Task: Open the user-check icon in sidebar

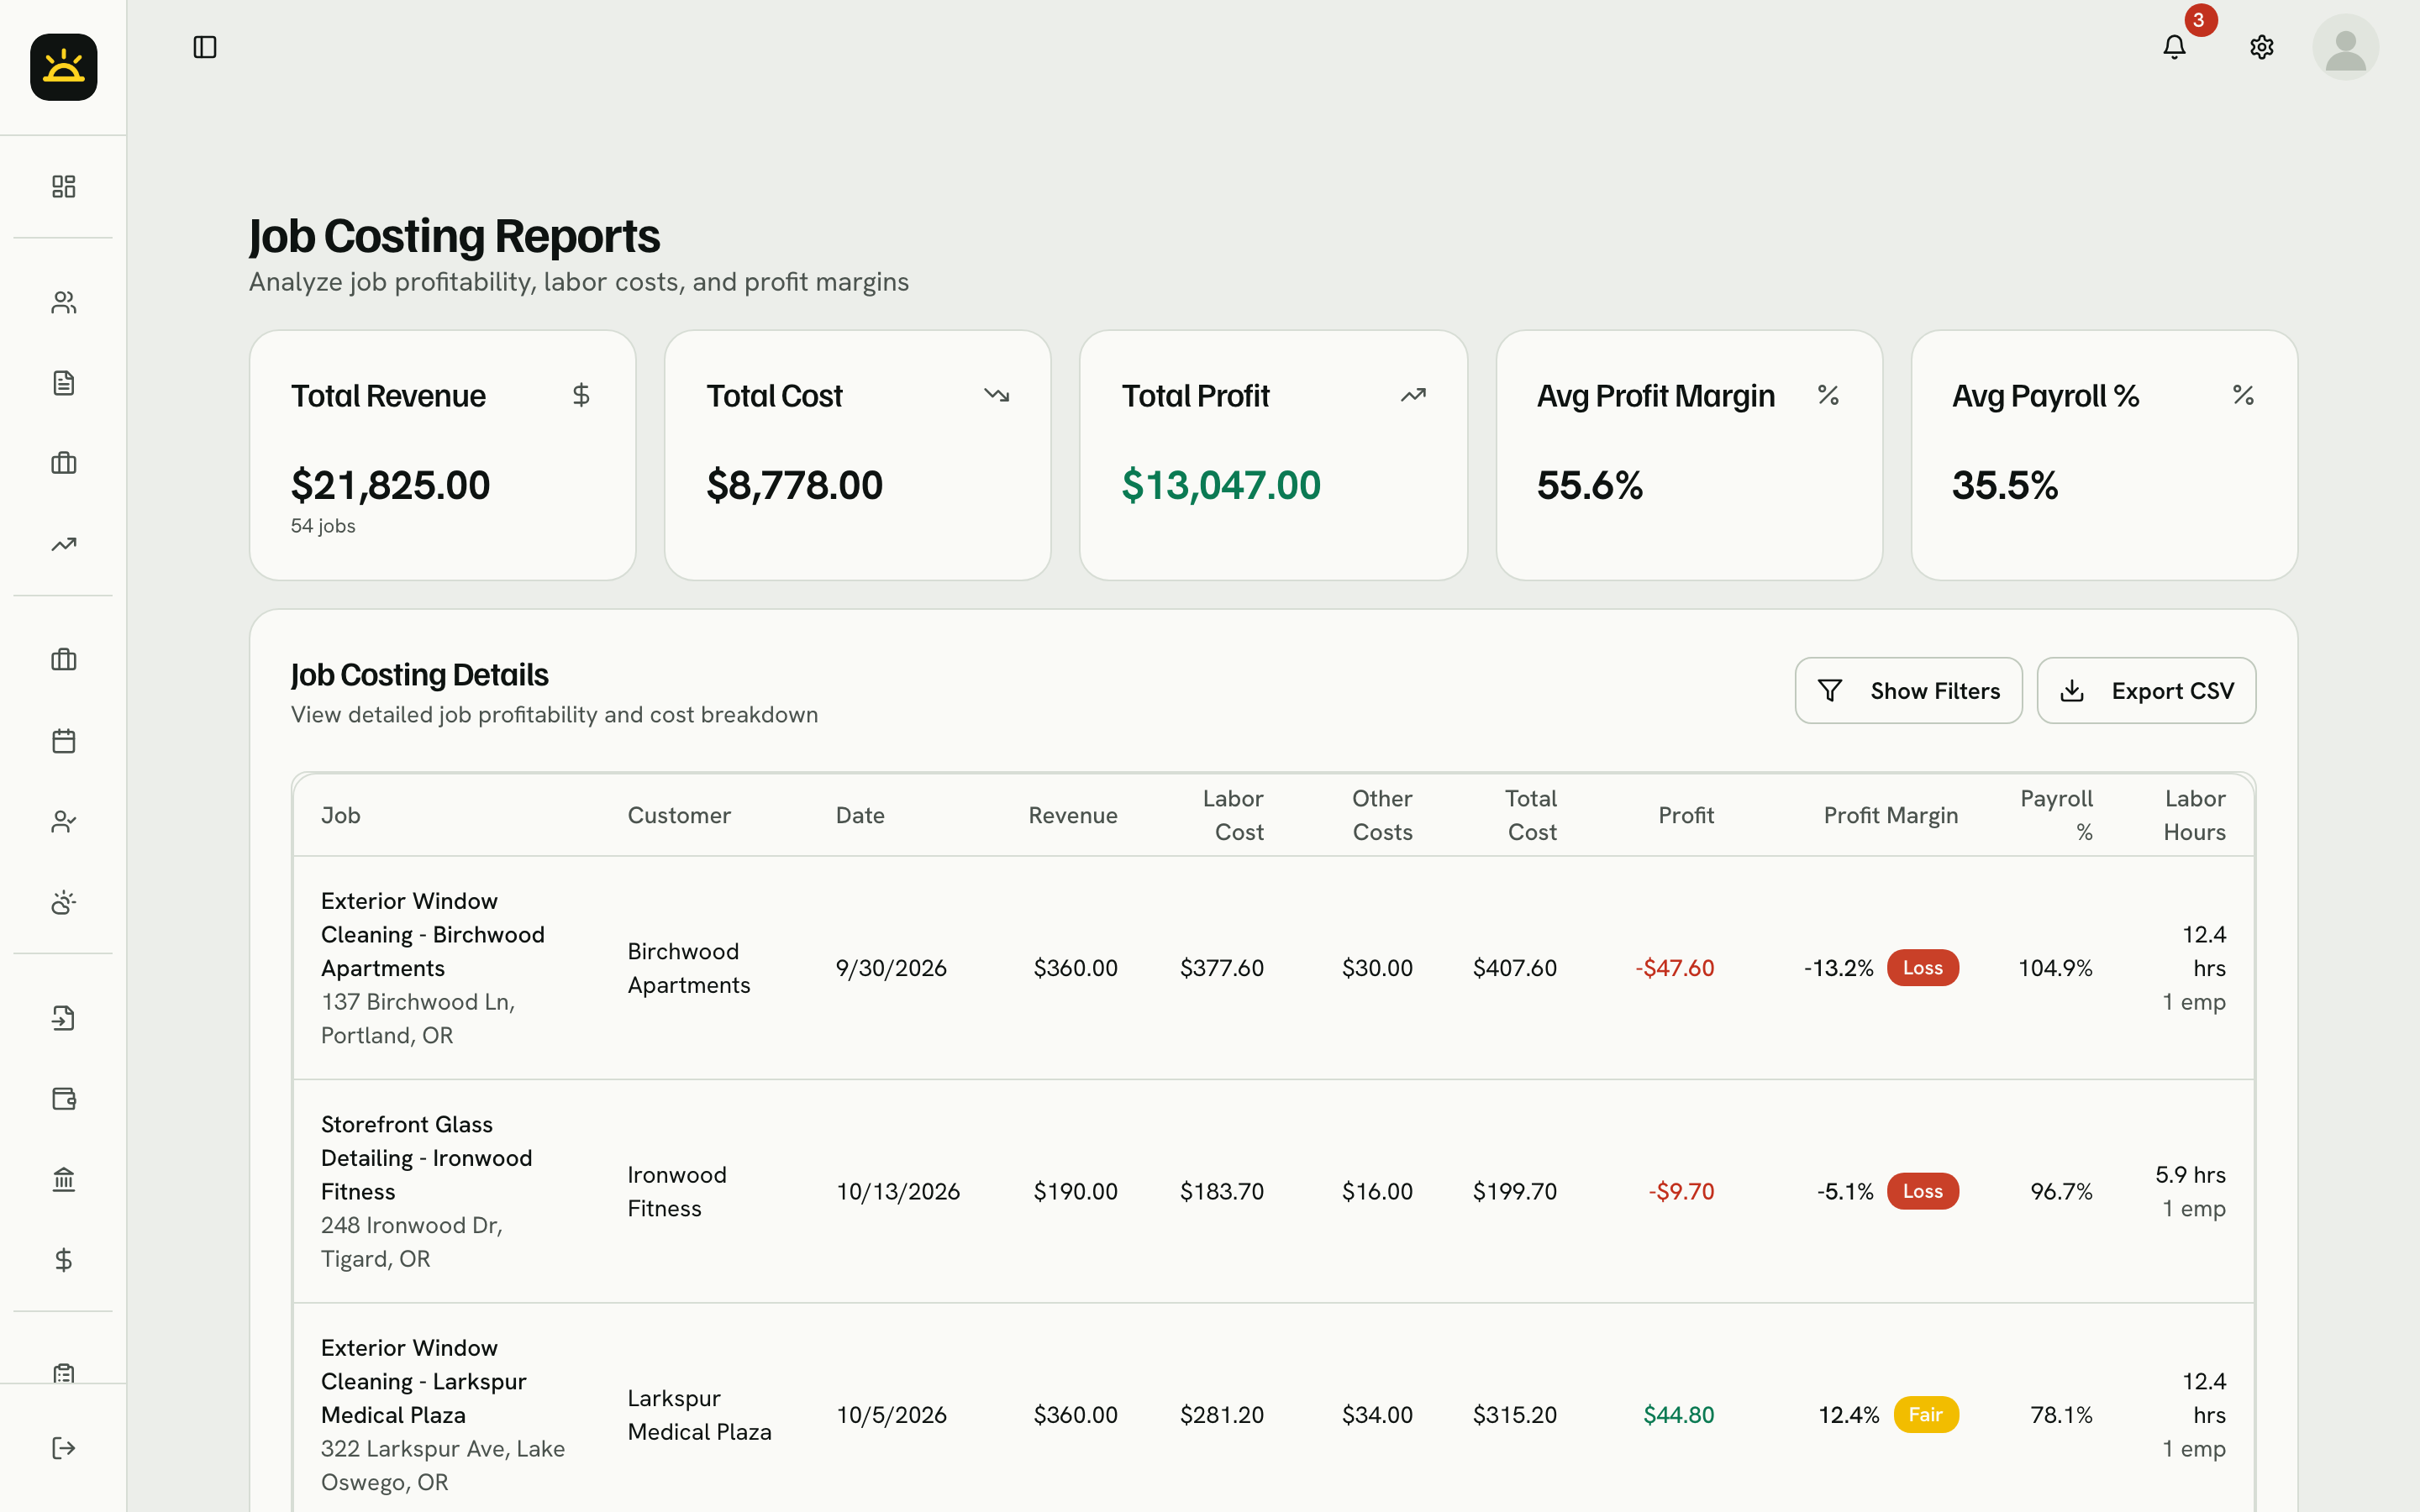Action: (63, 821)
